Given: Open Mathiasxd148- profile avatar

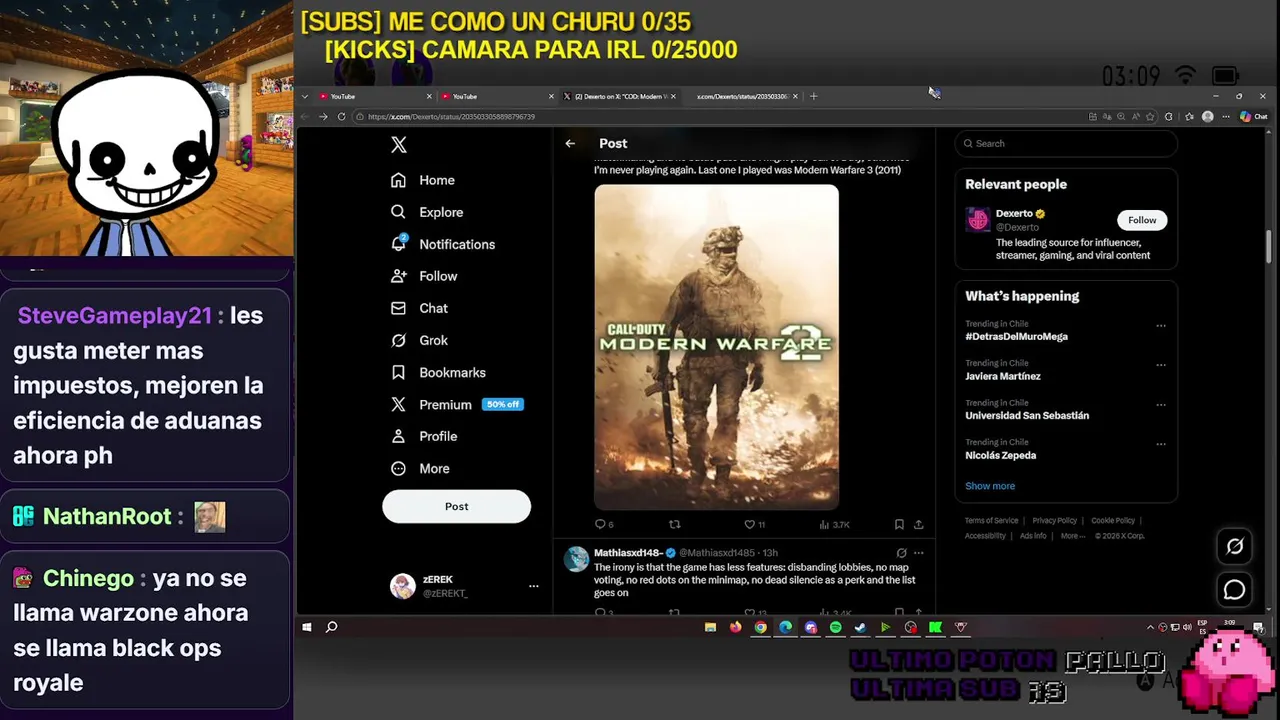Looking at the screenshot, I should (x=576, y=559).
